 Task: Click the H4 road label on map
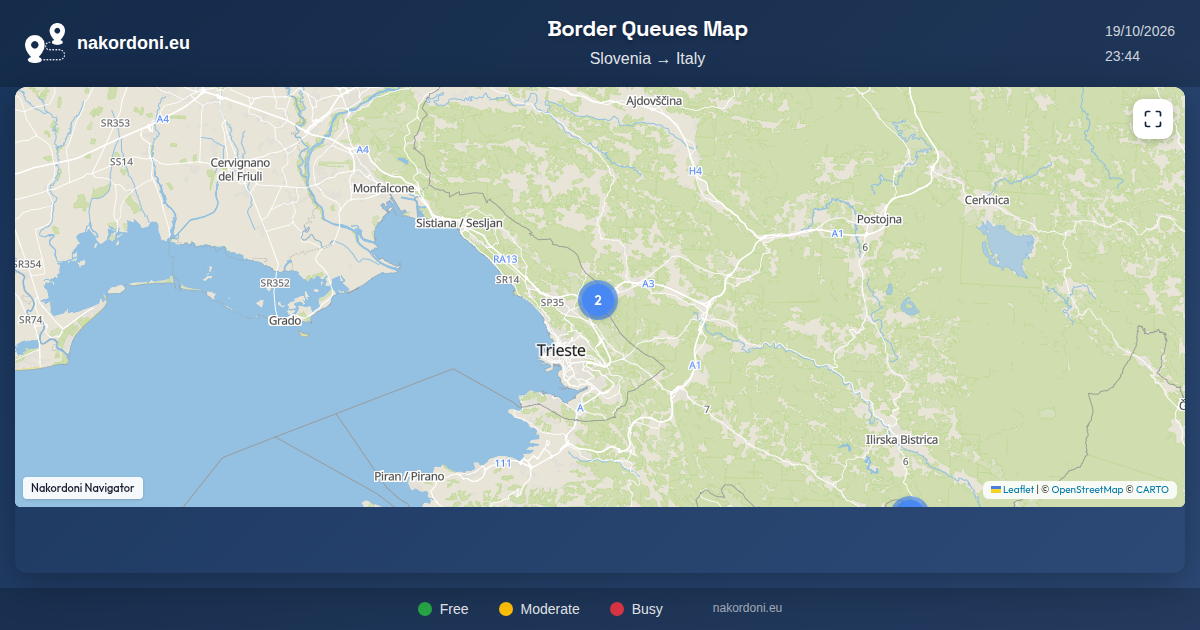click(696, 171)
